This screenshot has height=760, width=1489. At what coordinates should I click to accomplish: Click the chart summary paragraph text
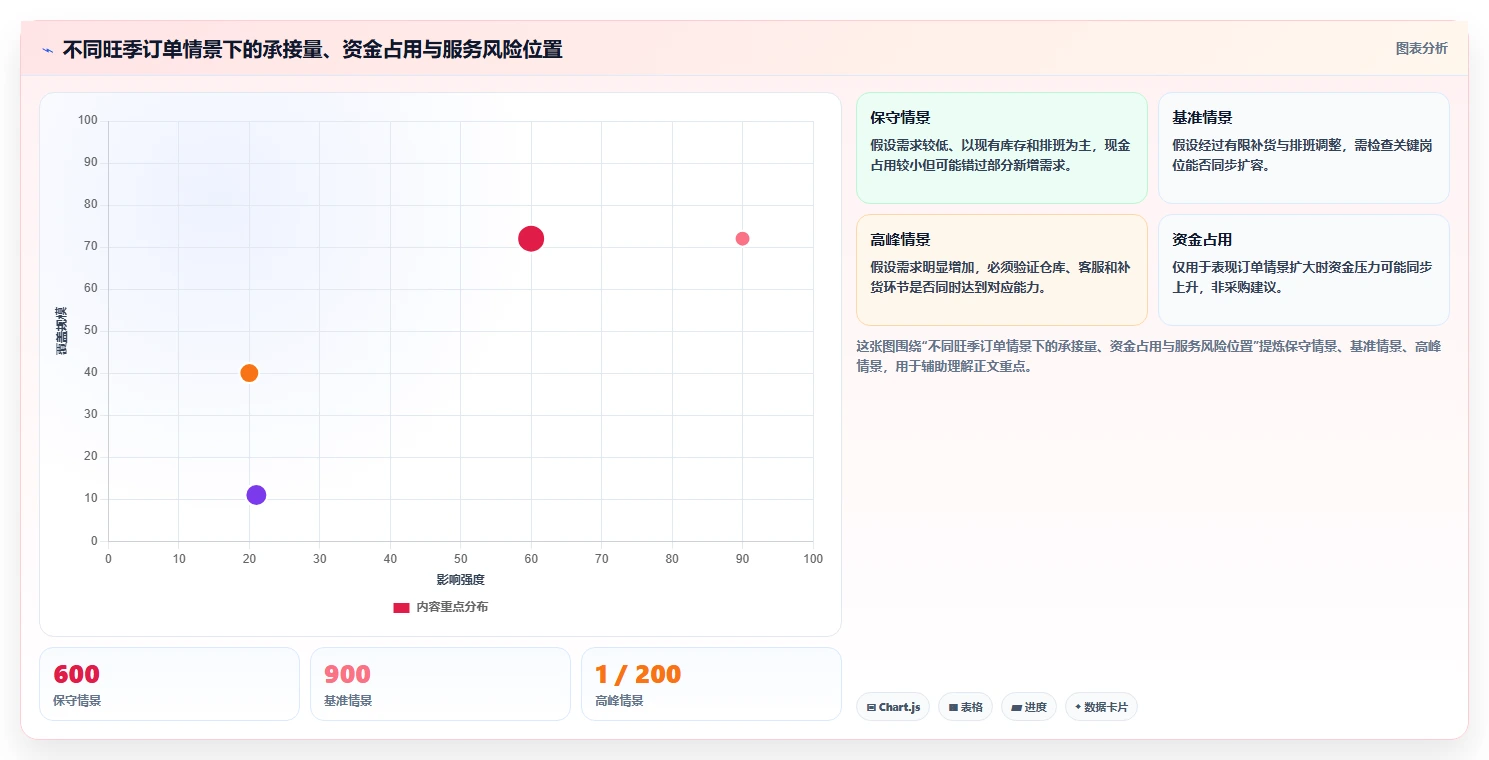coord(1148,356)
